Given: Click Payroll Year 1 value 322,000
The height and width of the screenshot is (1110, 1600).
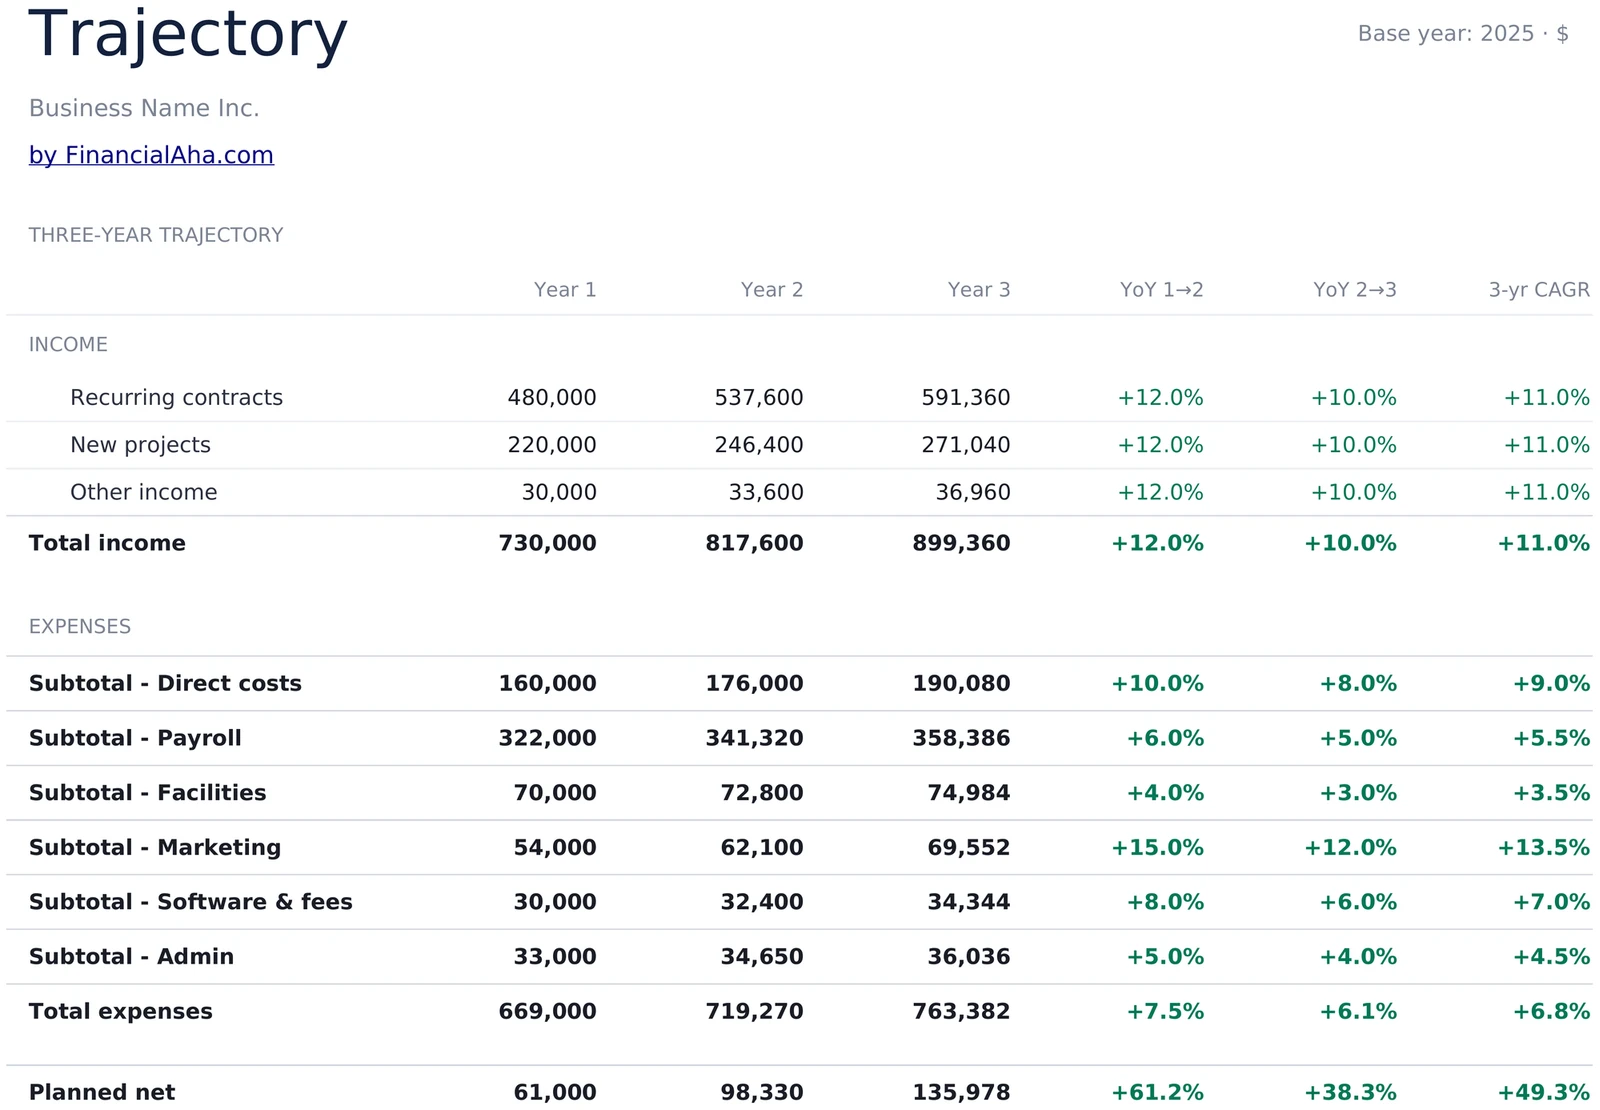Looking at the screenshot, I should (x=548, y=738).
